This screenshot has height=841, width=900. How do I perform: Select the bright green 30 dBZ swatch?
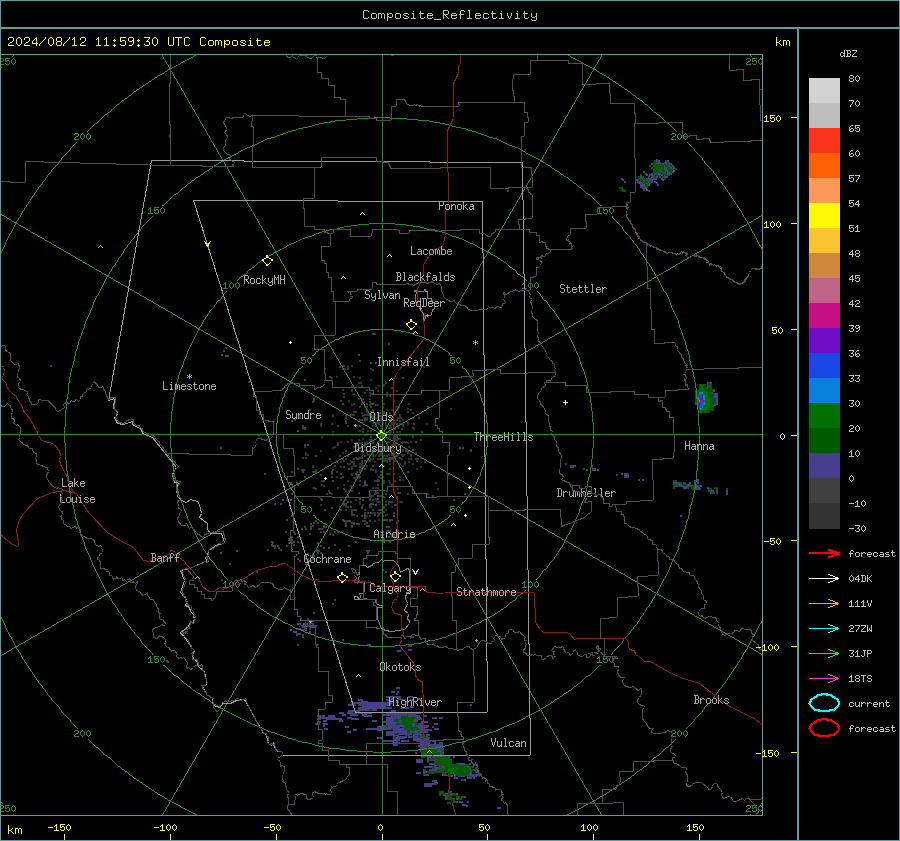pyautogui.click(x=824, y=416)
